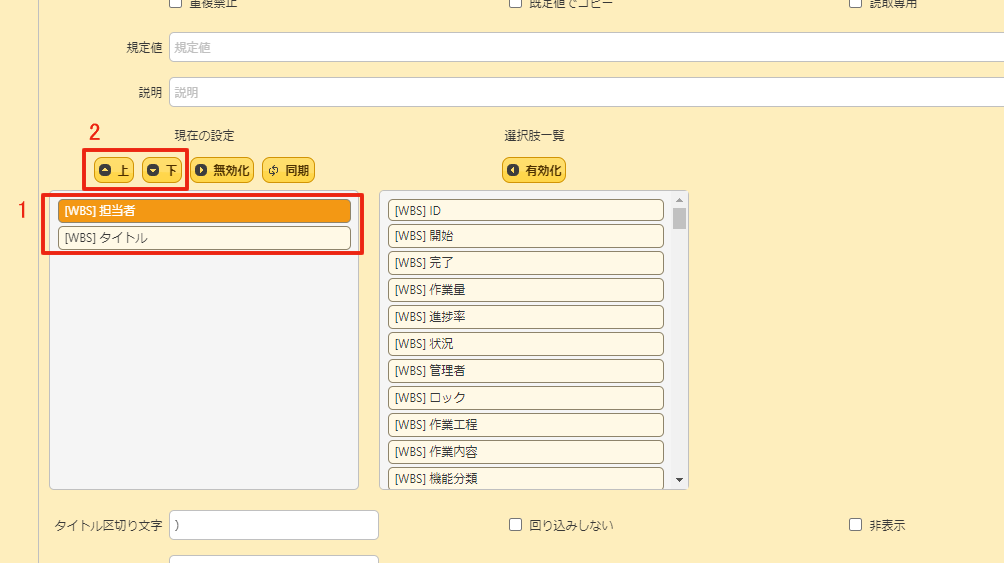The width and height of the screenshot is (1004, 563).
Task: Focus the 規定値 input field
Action: (587, 47)
